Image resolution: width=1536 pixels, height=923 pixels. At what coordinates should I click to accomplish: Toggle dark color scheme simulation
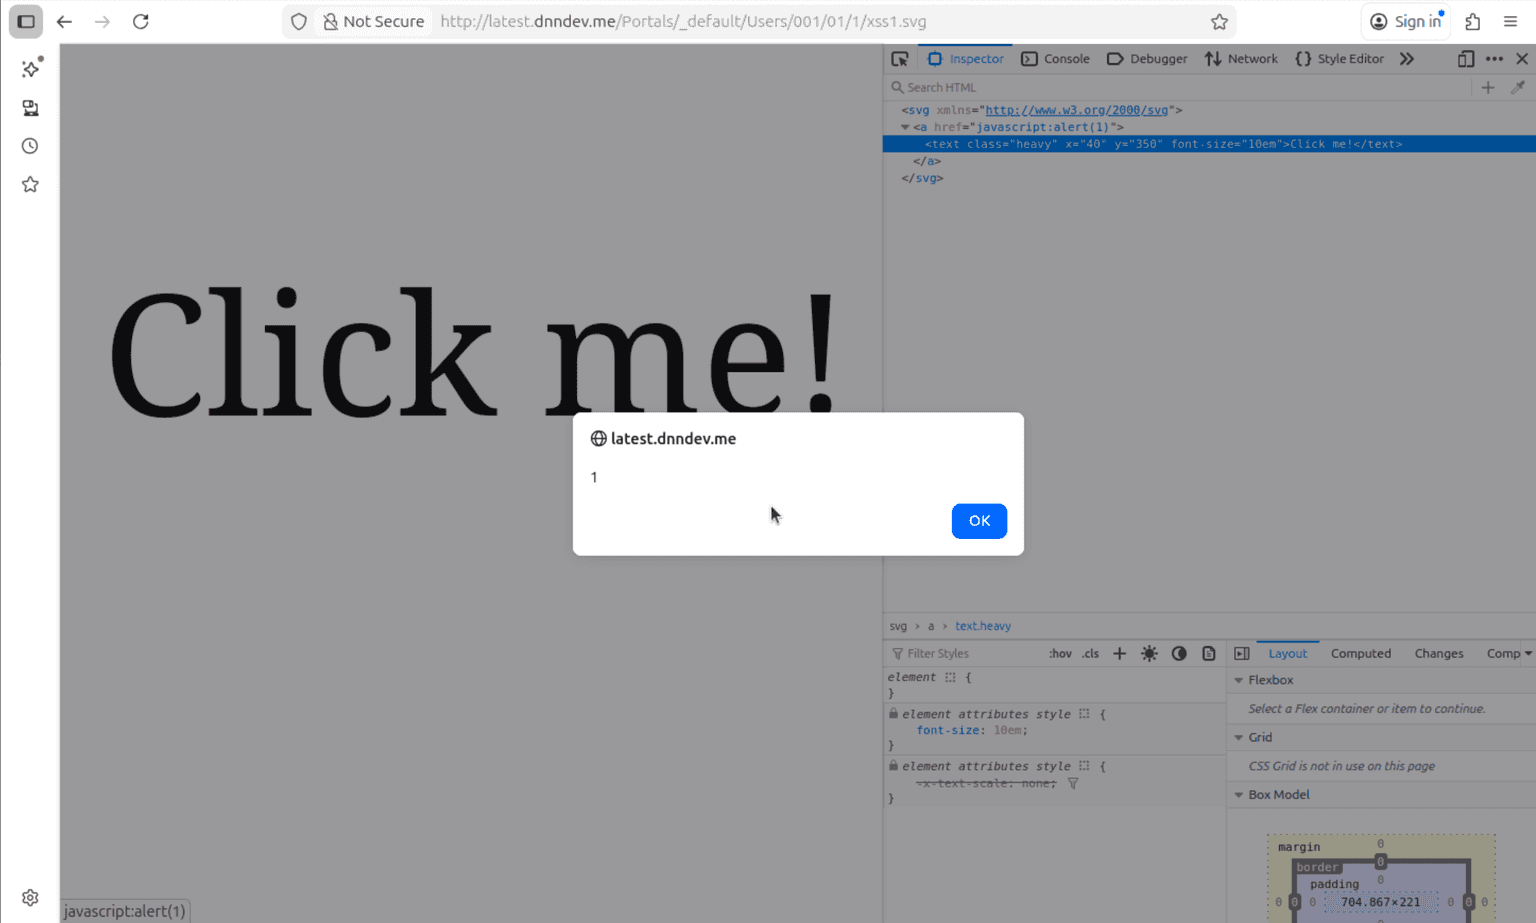(x=1179, y=654)
